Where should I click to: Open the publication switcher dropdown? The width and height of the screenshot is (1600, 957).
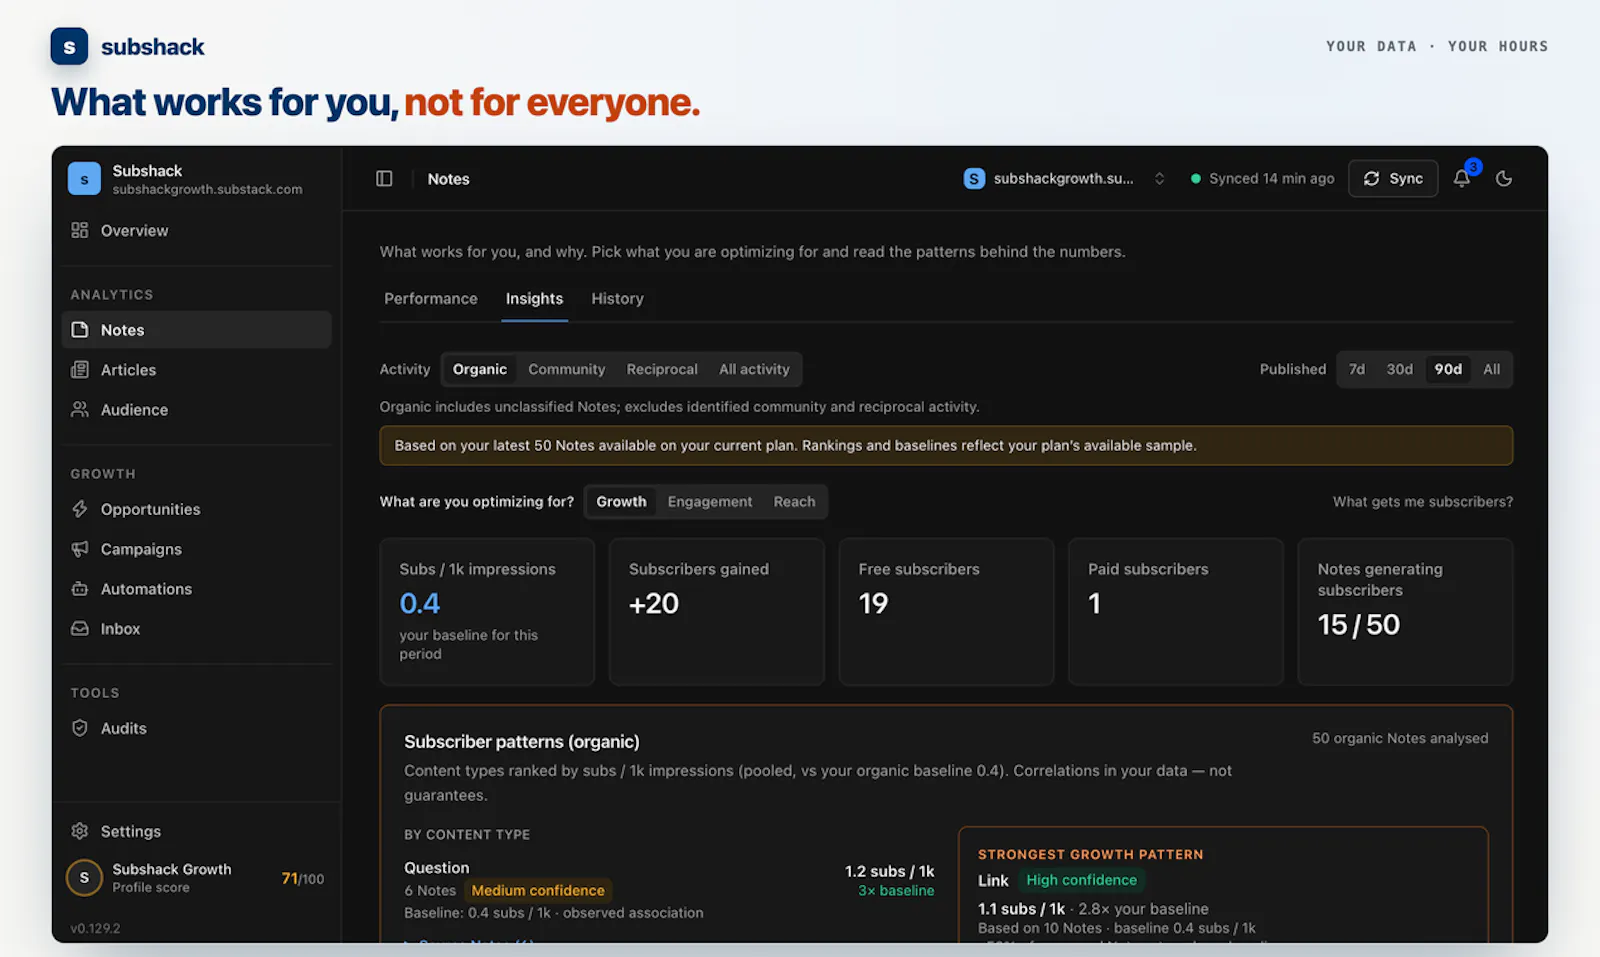(x=1065, y=178)
